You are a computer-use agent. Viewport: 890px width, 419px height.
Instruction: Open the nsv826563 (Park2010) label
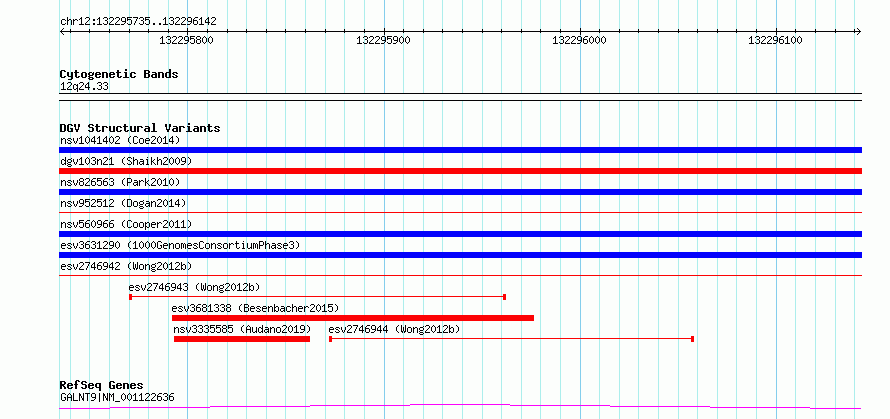coord(120,182)
